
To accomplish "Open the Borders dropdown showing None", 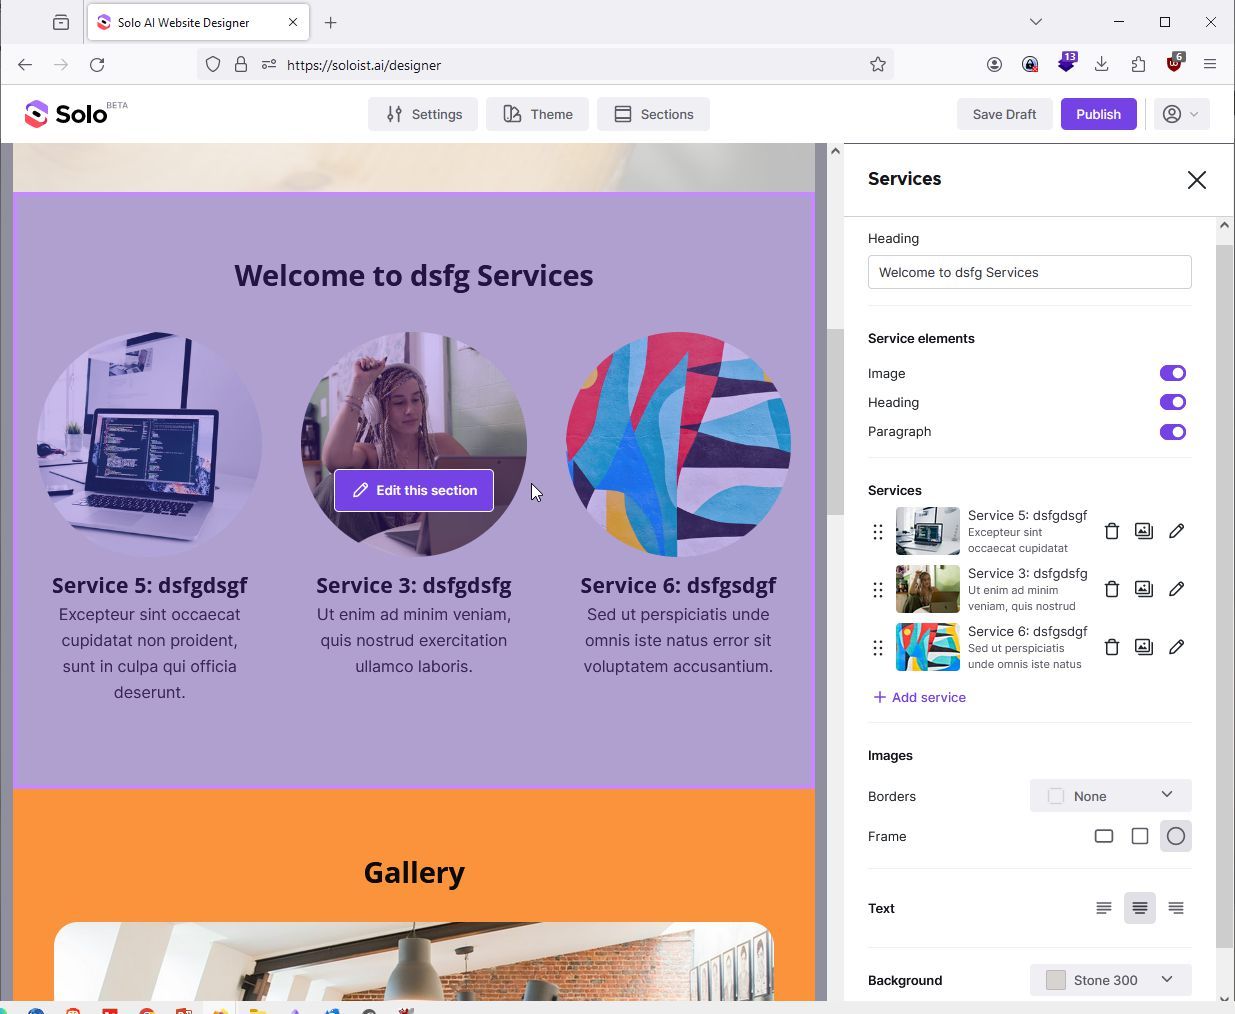I will pos(1110,796).
